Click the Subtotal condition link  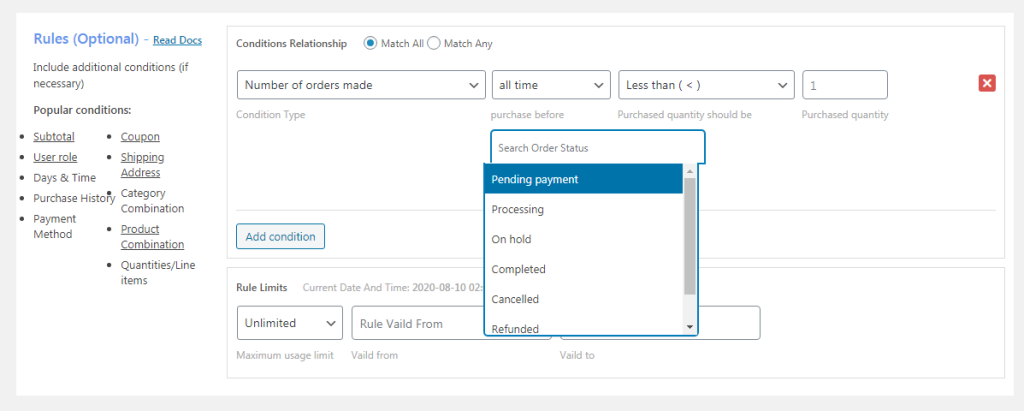click(54, 137)
